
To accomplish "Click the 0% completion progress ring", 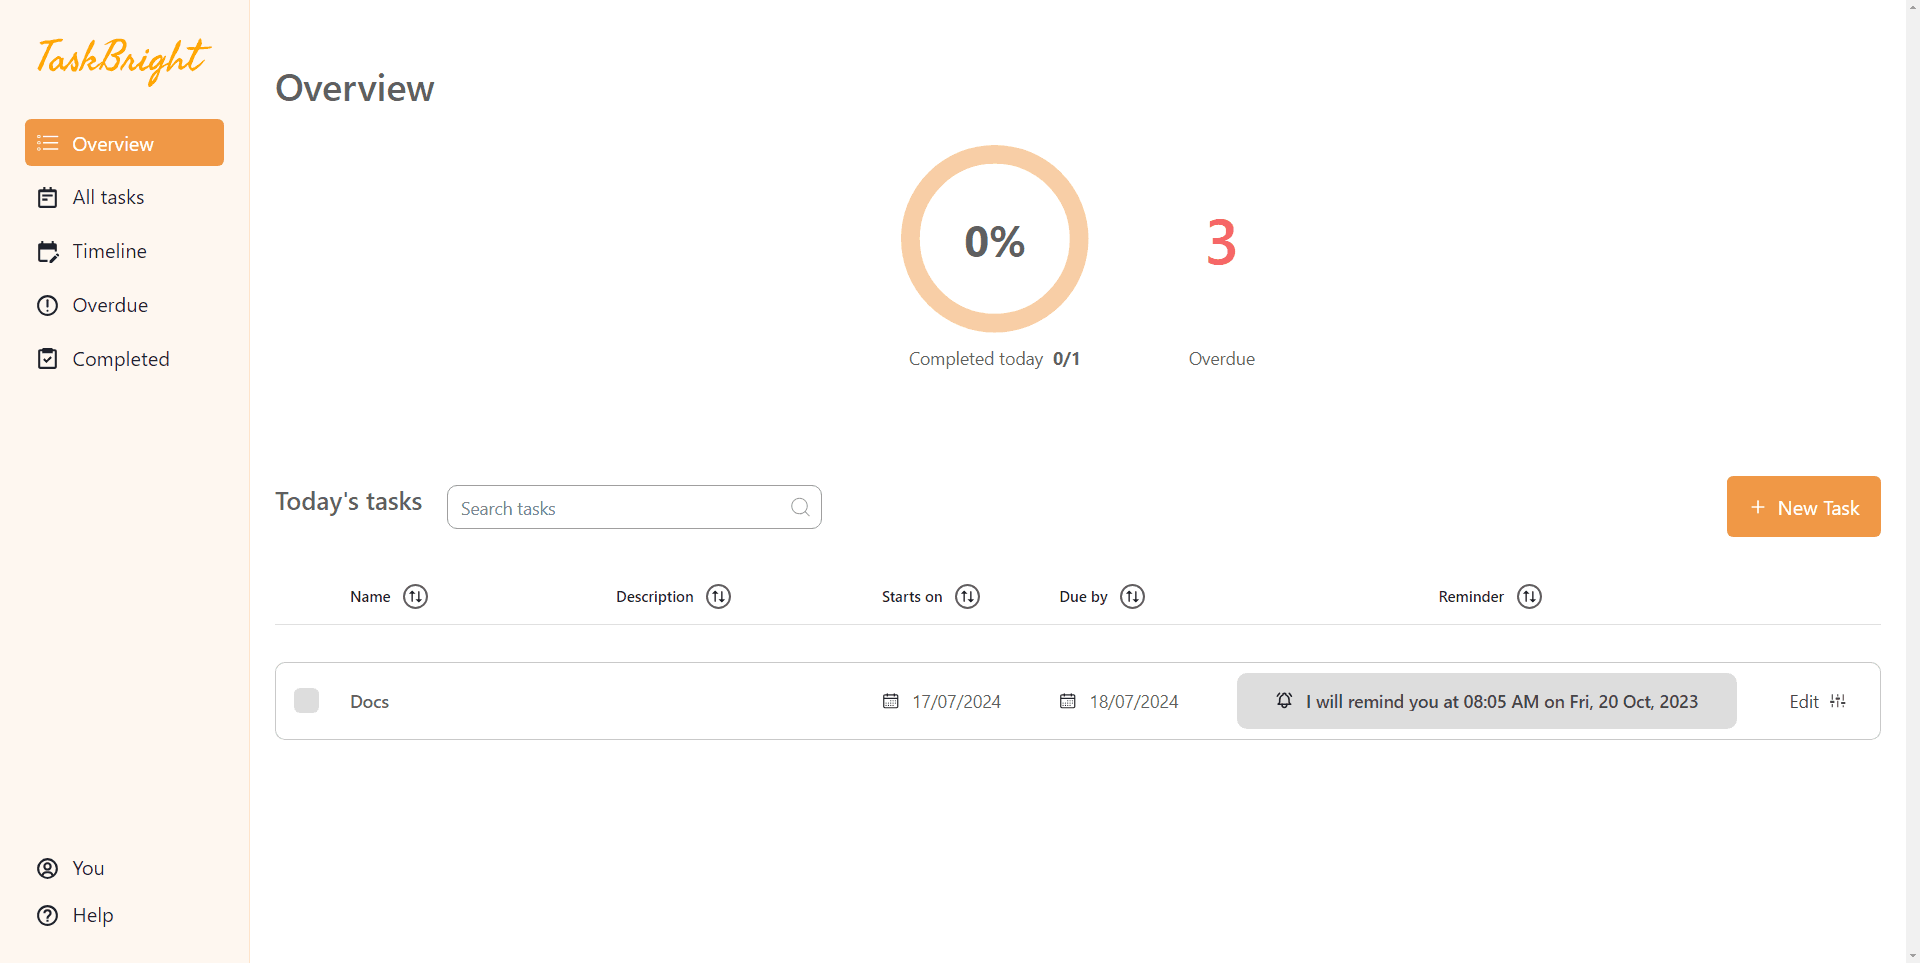I will [994, 239].
